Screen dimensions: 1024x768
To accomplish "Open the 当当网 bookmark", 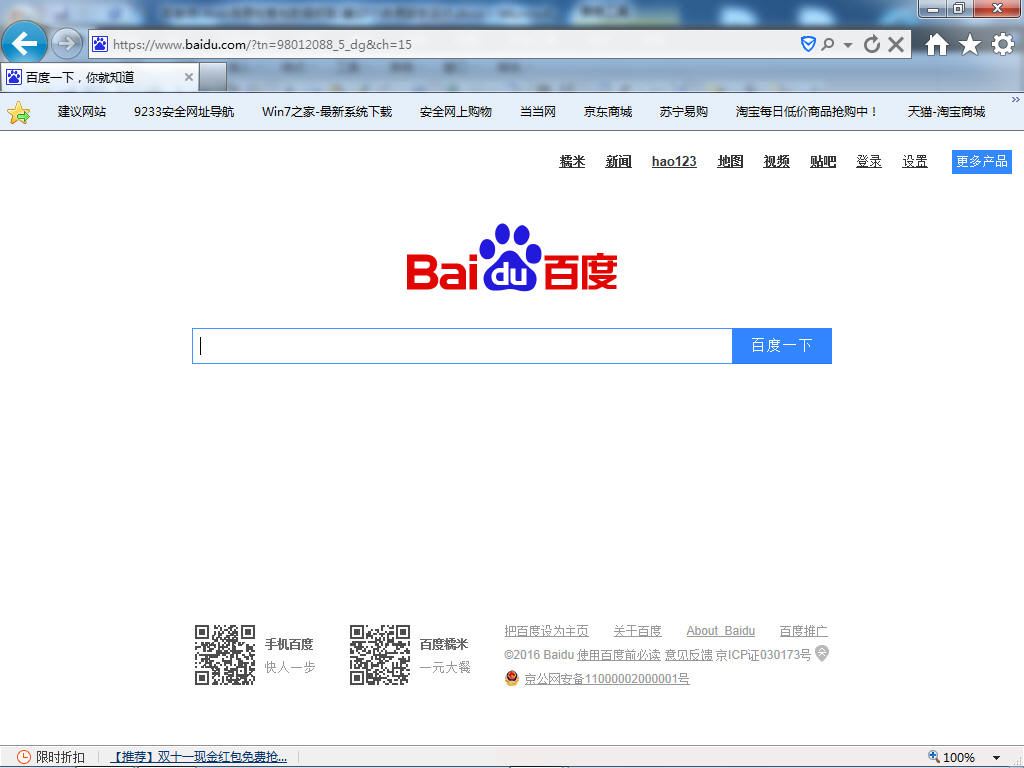I will click(537, 112).
